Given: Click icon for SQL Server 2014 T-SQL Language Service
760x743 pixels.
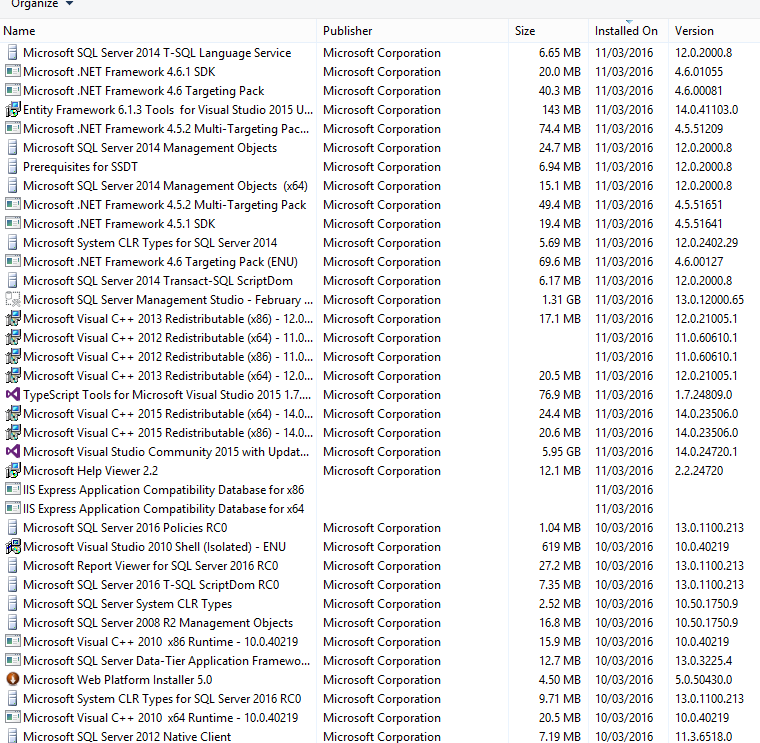Looking at the screenshot, I should (13, 52).
